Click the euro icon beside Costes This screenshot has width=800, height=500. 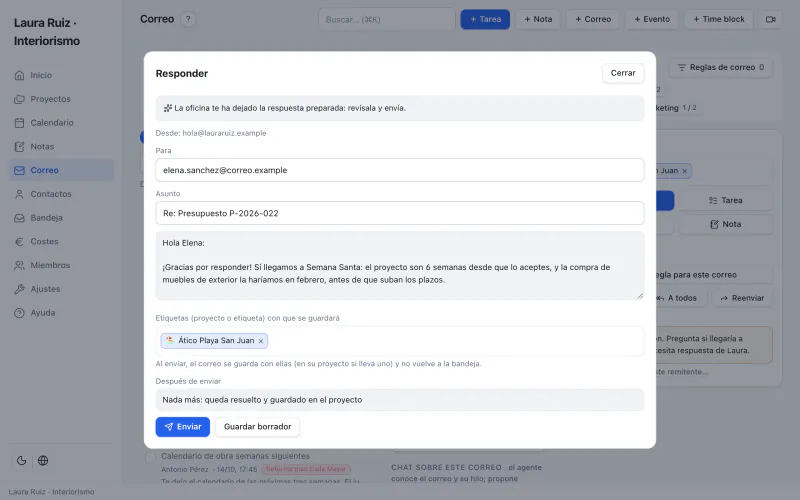19,241
